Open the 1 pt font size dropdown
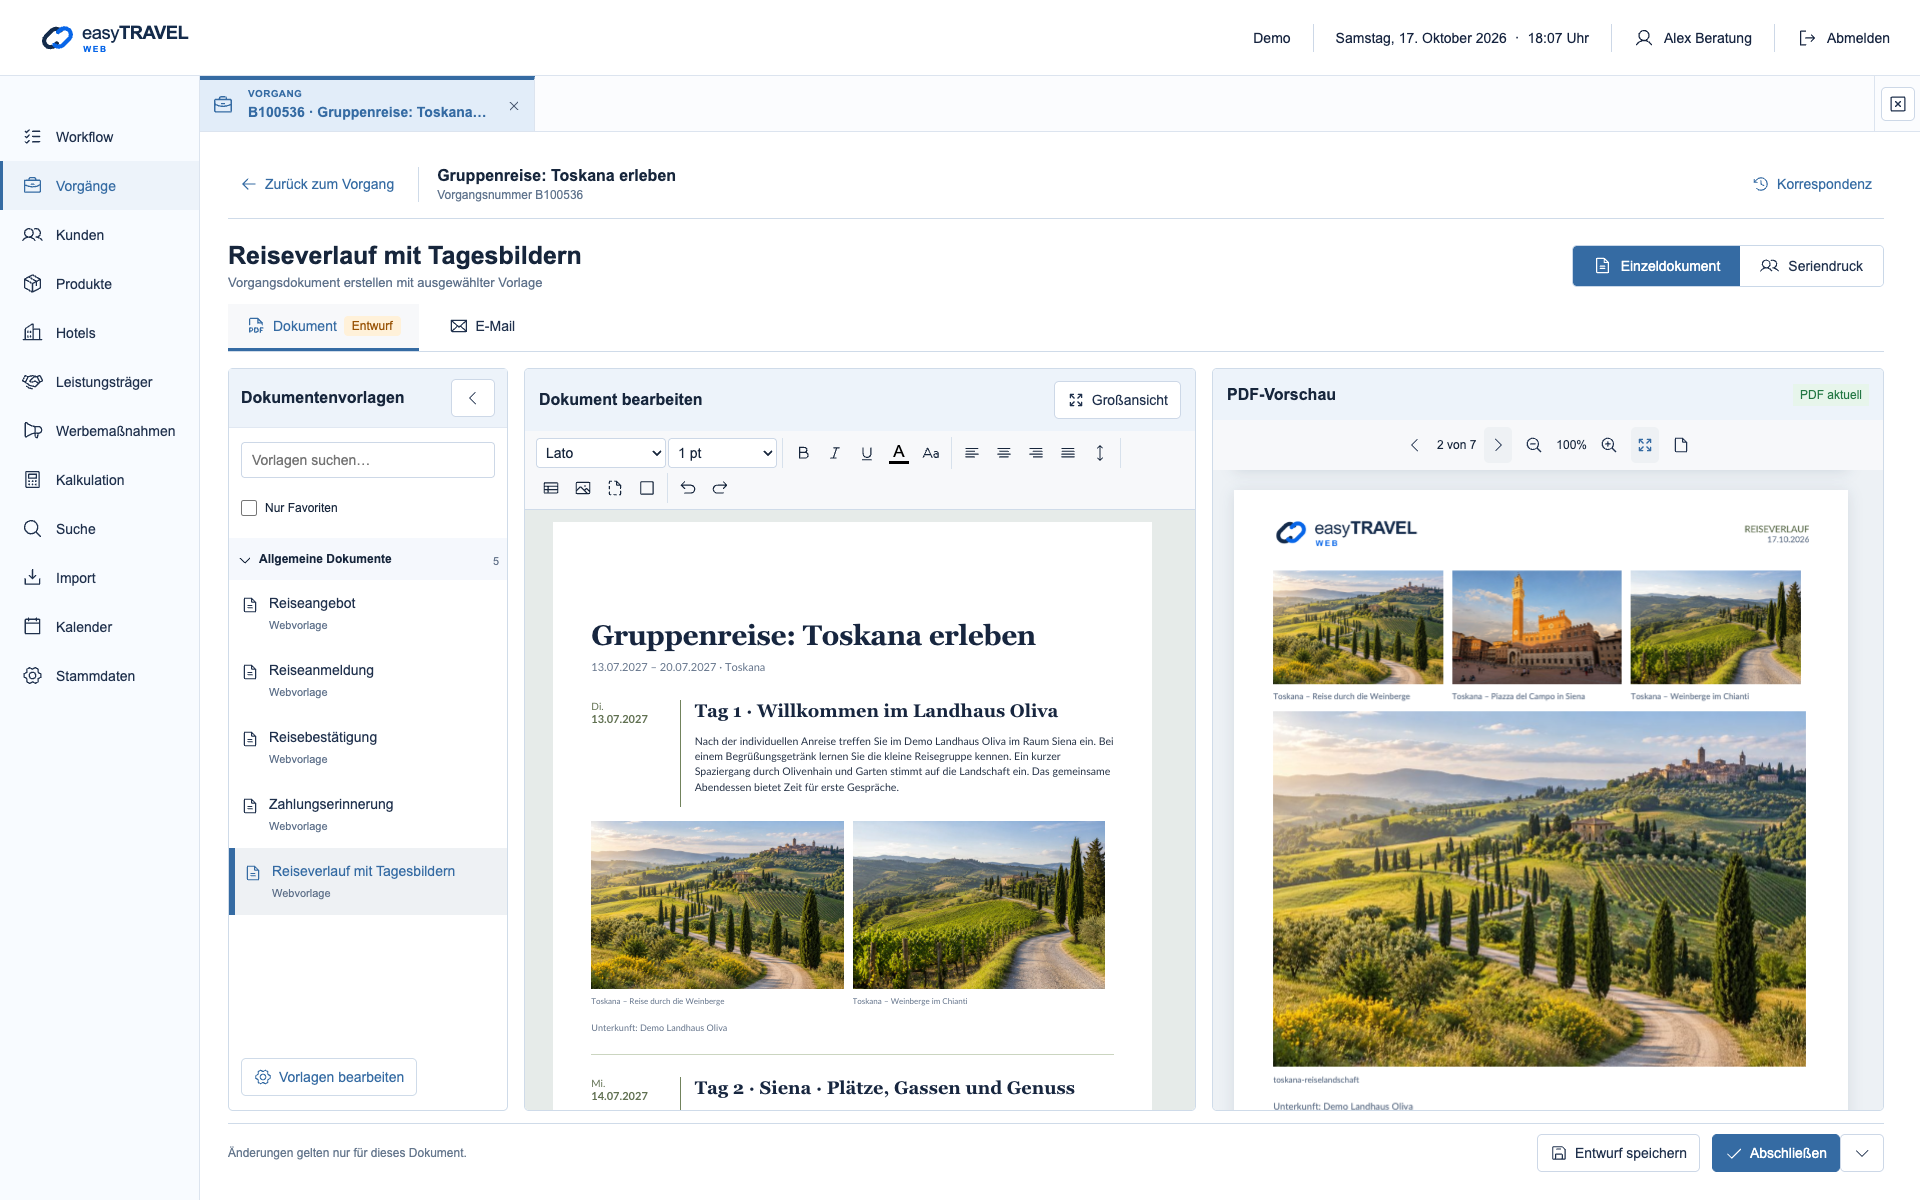Viewport: 1920px width, 1200px height. (722, 453)
